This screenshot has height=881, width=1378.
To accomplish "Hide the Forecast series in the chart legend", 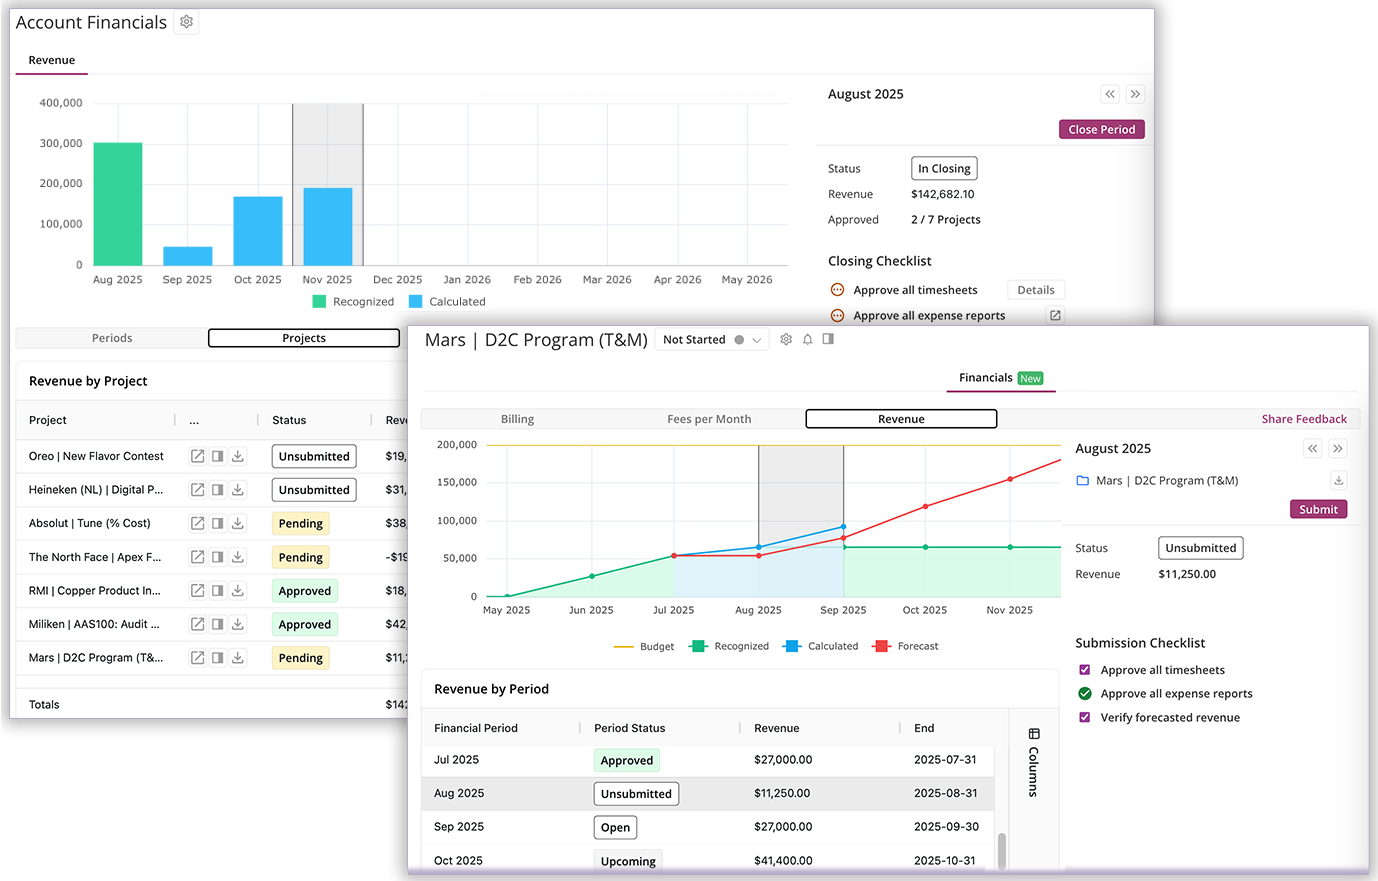I will pyautogui.click(x=905, y=646).
